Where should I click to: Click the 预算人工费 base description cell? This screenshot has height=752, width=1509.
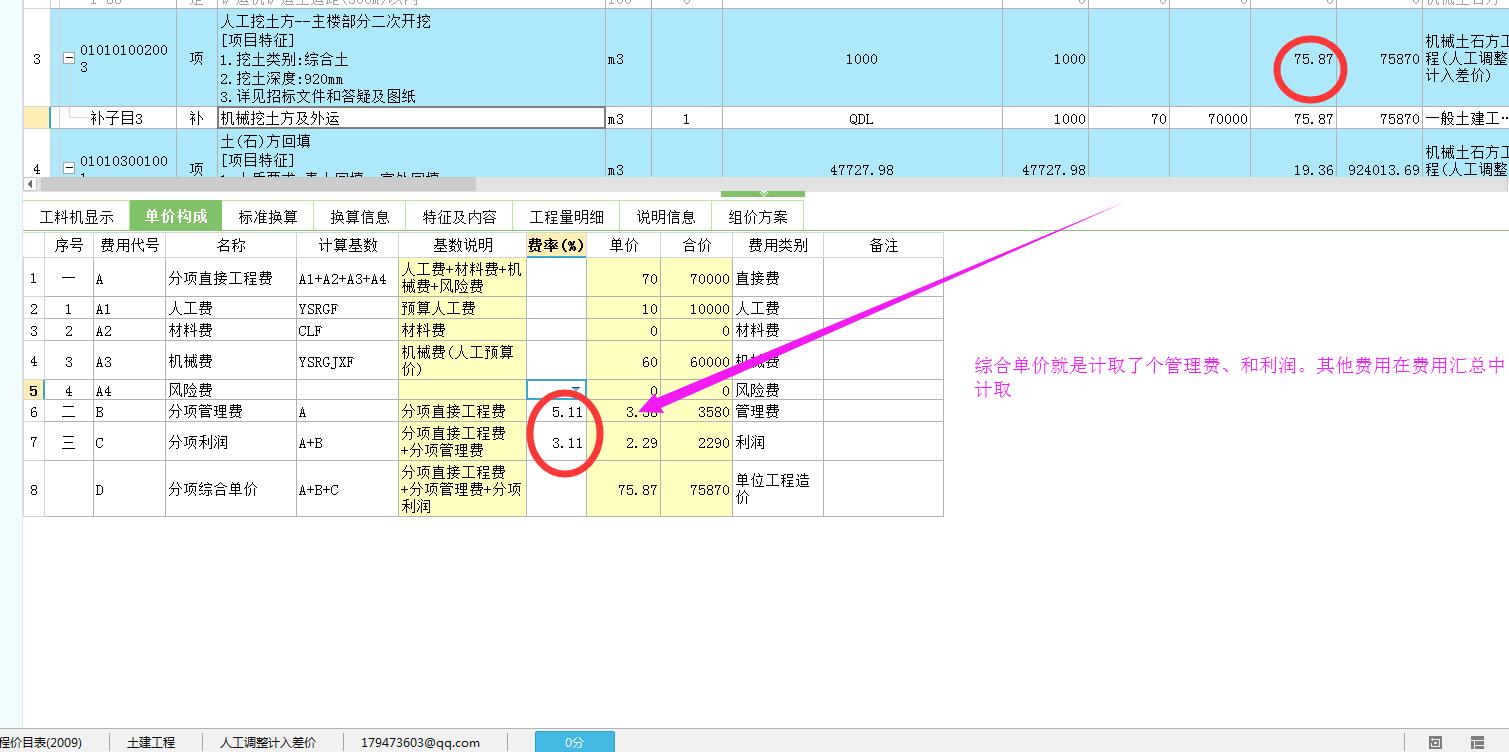point(462,309)
